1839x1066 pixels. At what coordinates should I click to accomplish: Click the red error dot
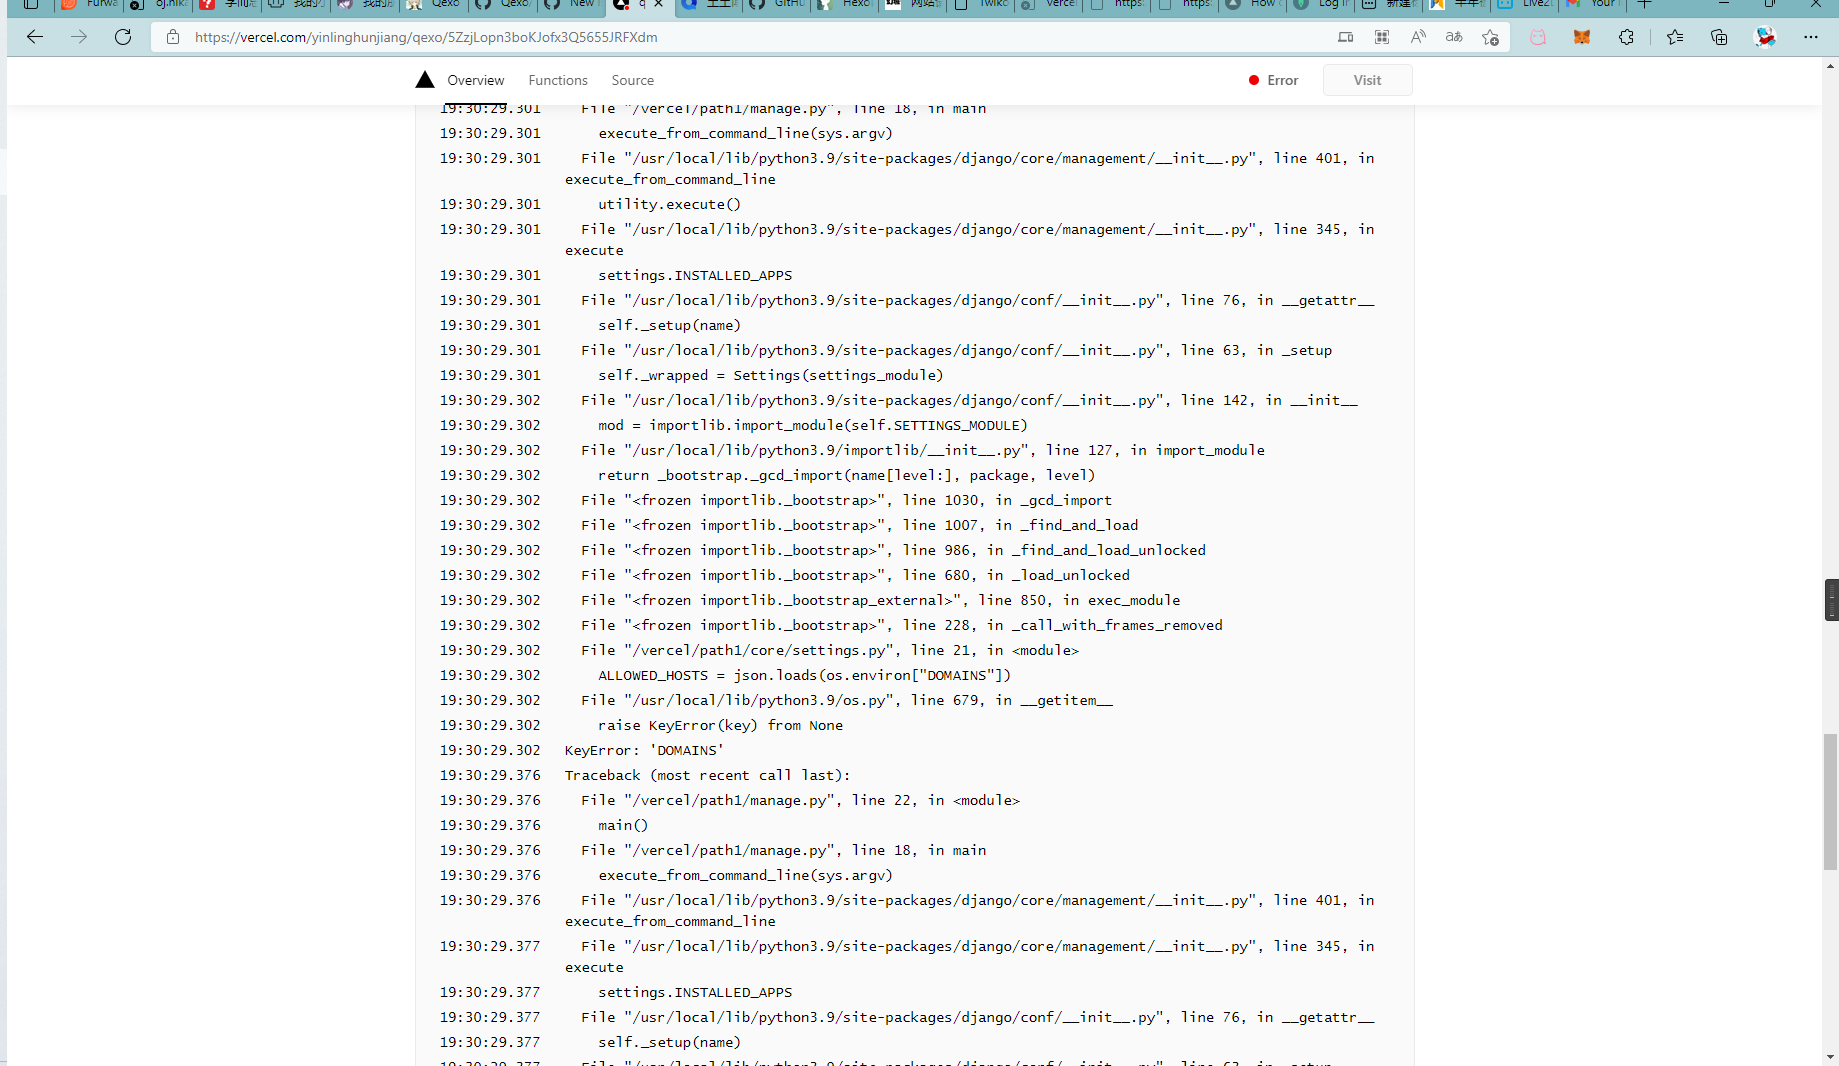(1253, 80)
